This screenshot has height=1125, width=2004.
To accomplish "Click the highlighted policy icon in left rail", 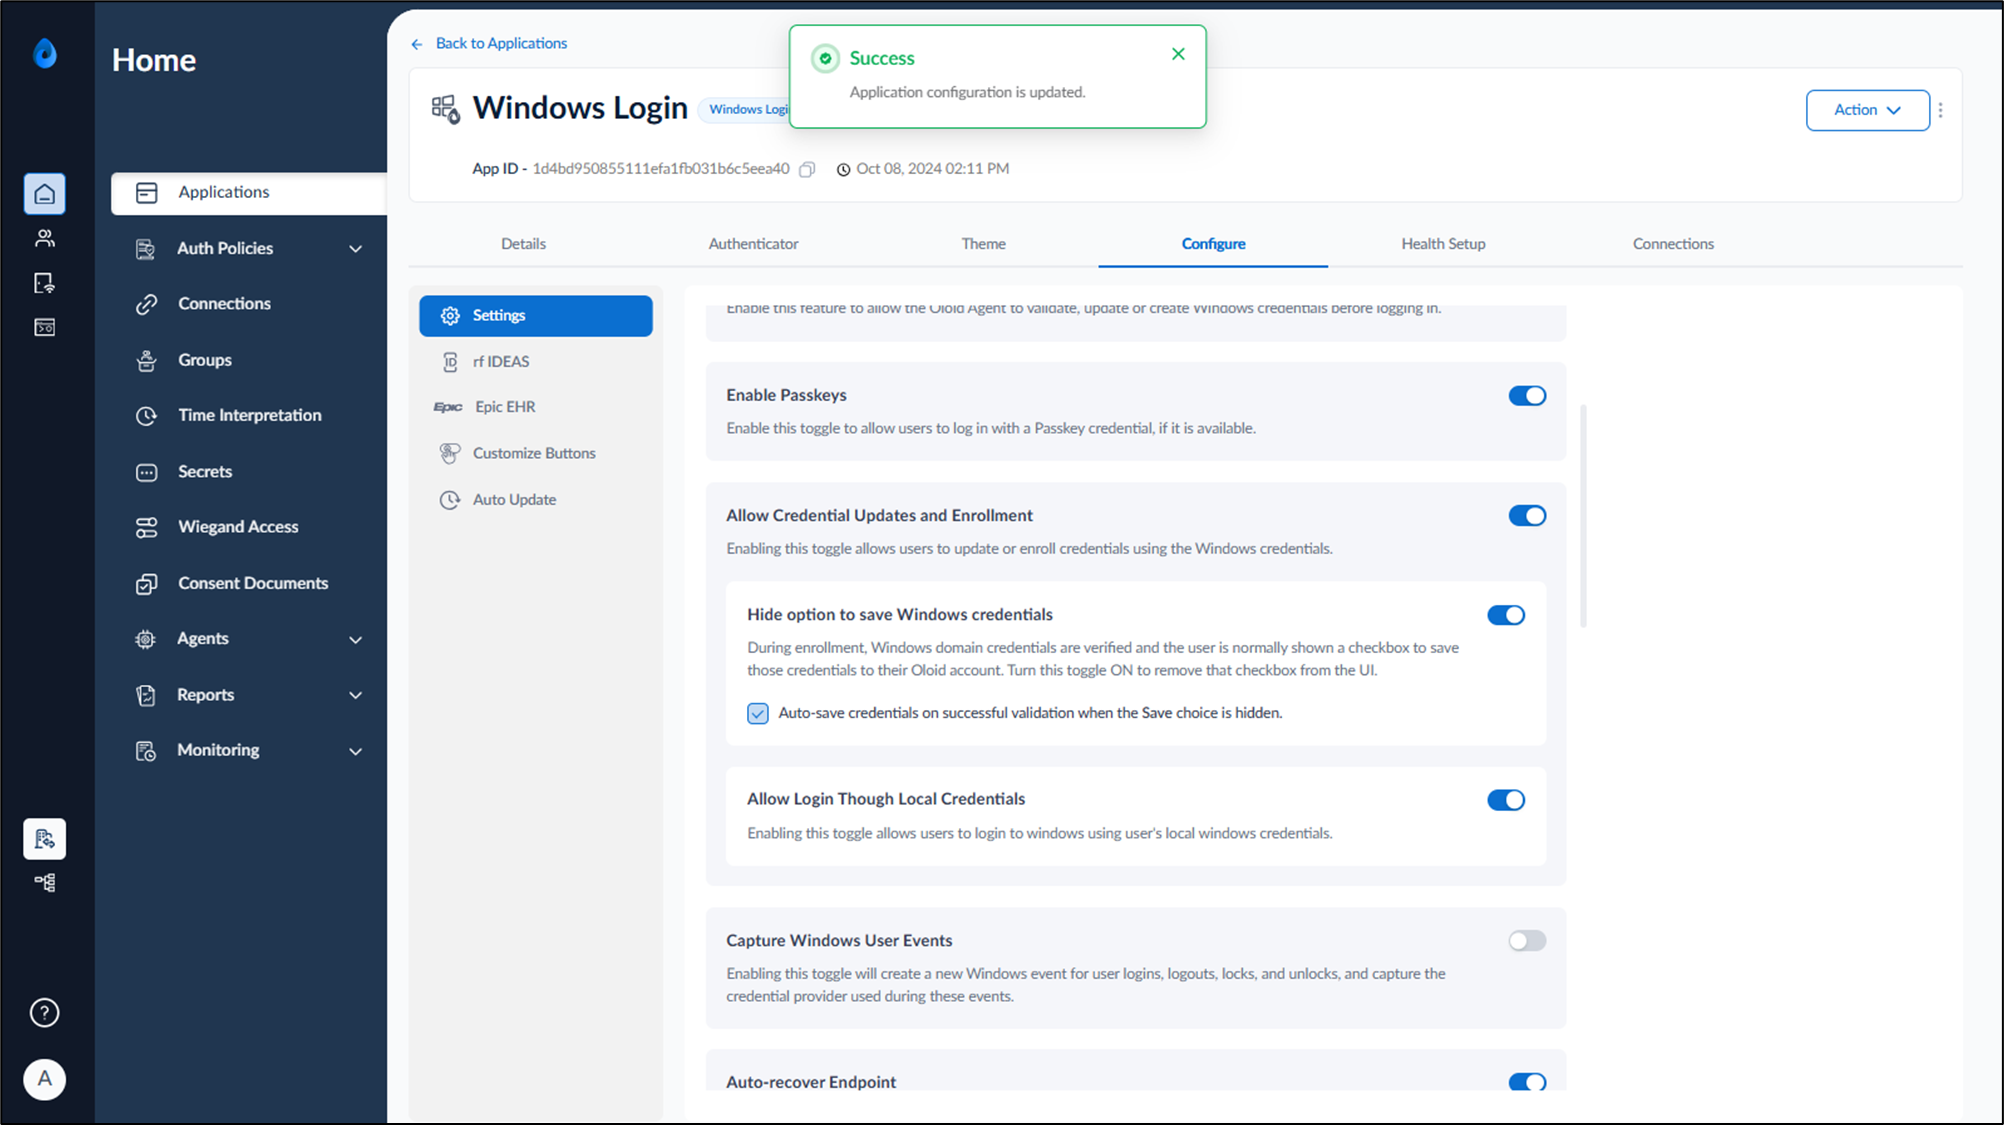I will click(x=45, y=839).
